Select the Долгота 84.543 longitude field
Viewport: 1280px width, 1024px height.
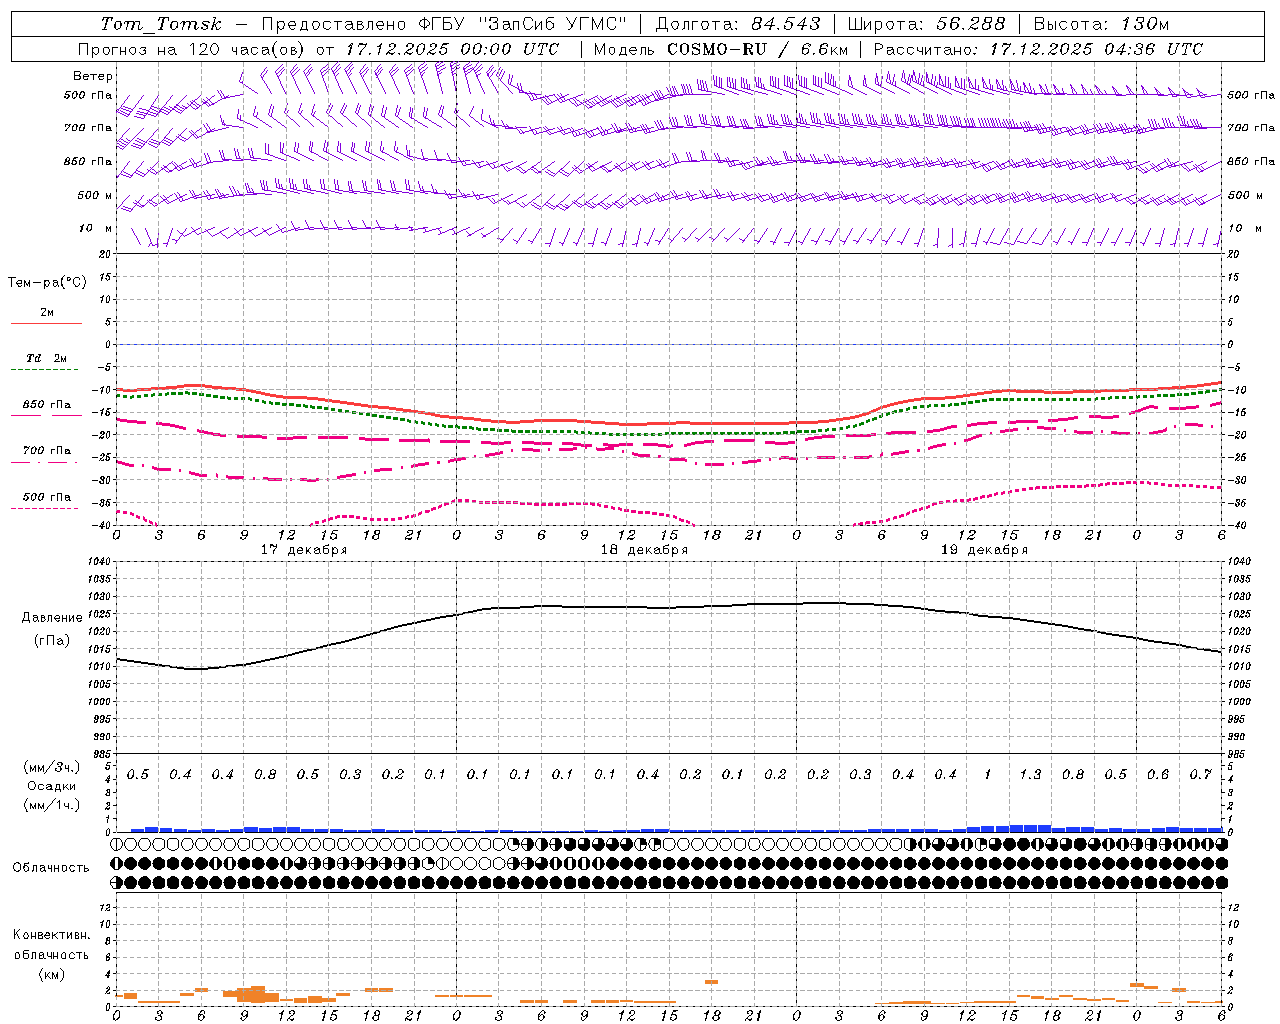pos(738,24)
